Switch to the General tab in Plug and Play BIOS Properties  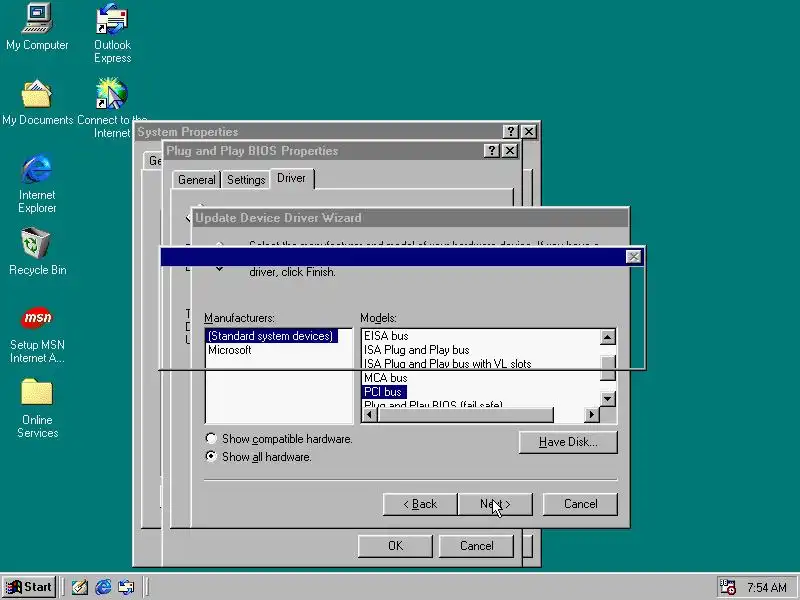[x=196, y=180]
